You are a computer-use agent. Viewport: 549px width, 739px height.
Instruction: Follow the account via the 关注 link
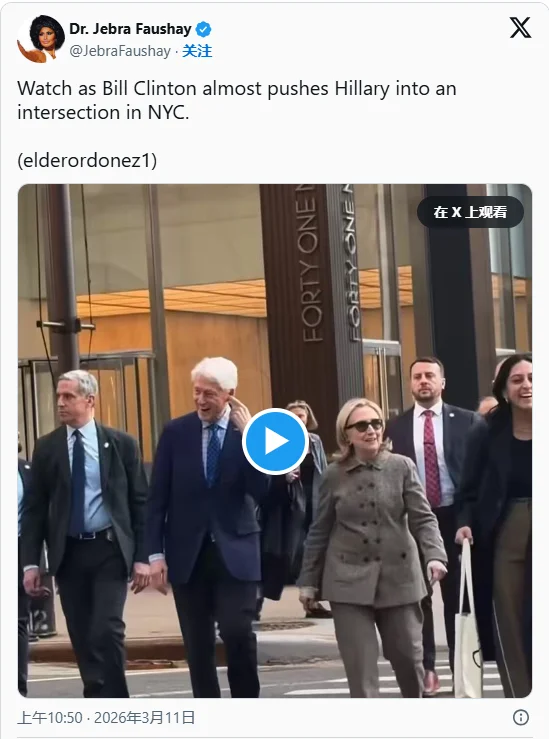point(197,50)
